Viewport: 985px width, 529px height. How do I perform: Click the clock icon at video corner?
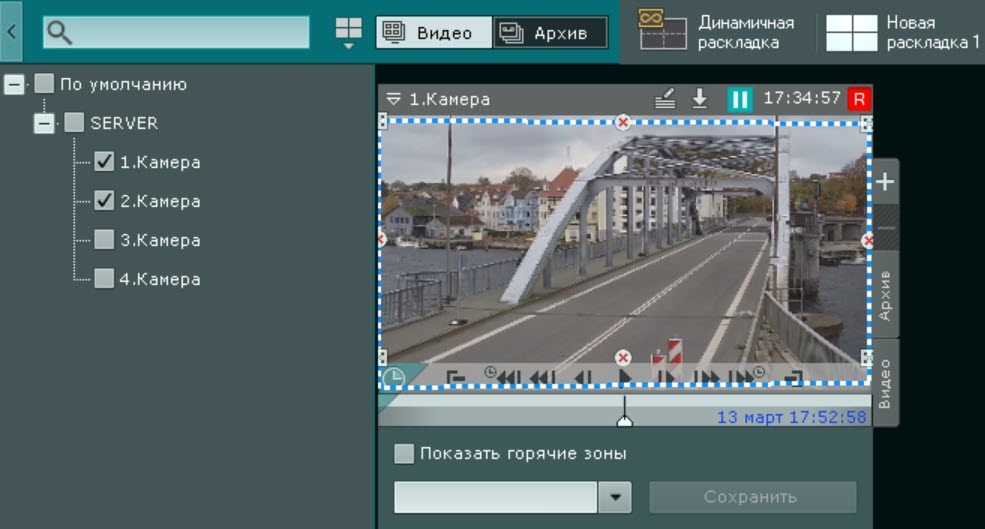click(x=394, y=377)
